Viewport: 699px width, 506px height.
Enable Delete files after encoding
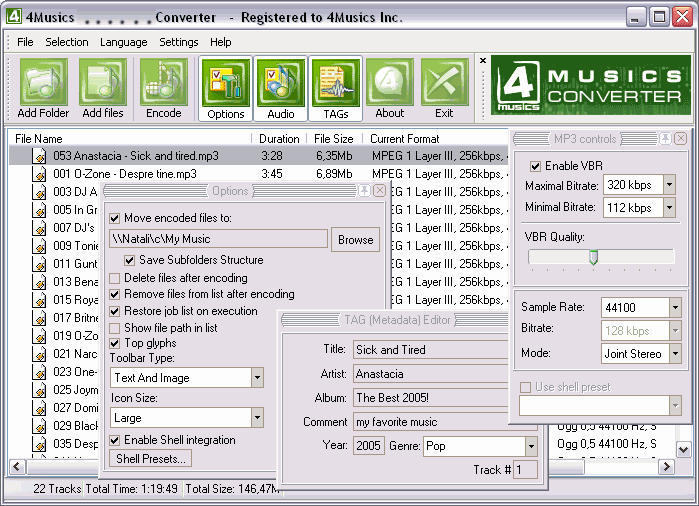click(115, 278)
